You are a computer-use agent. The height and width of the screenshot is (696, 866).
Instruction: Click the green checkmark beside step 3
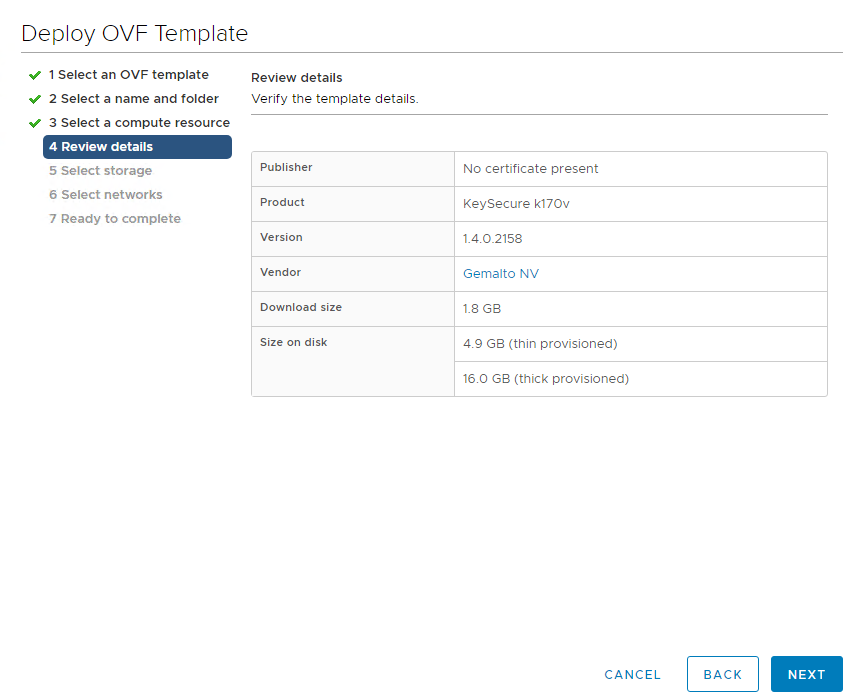[x=35, y=123]
